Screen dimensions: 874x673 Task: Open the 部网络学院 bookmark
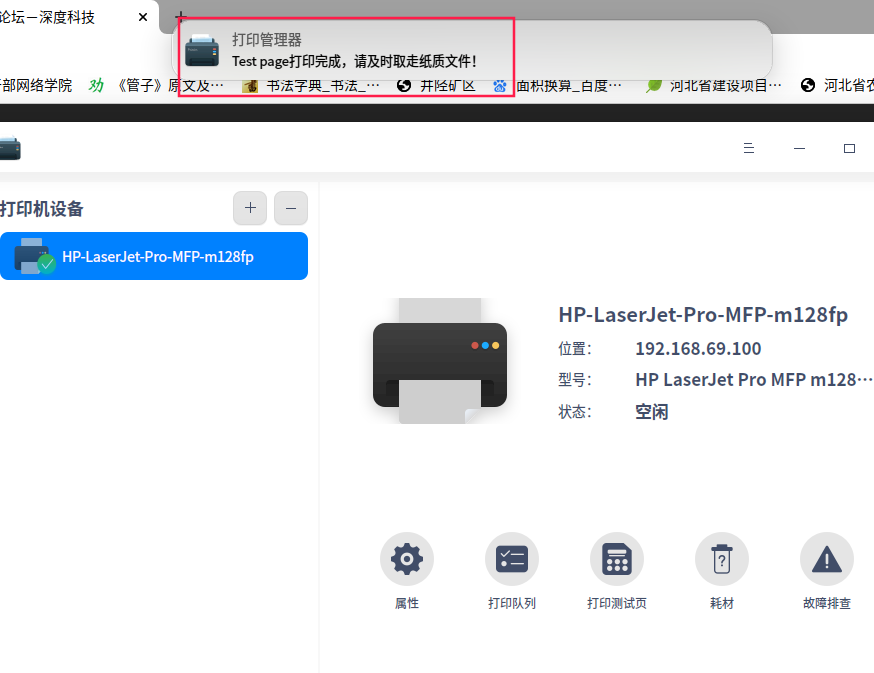(36, 85)
